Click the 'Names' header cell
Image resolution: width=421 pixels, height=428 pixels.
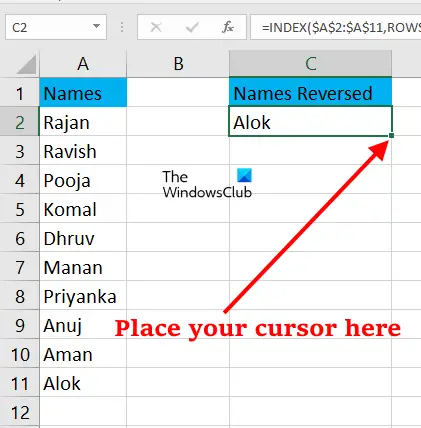tap(83, 92)
